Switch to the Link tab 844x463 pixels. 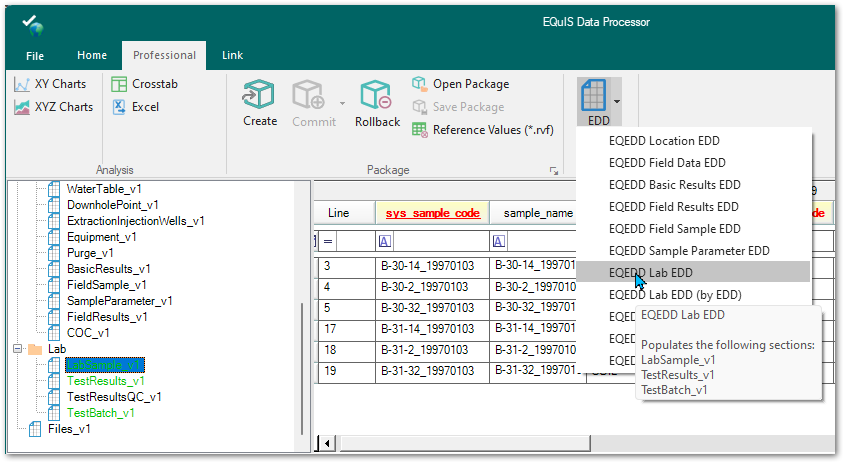(x=233, y=55)
